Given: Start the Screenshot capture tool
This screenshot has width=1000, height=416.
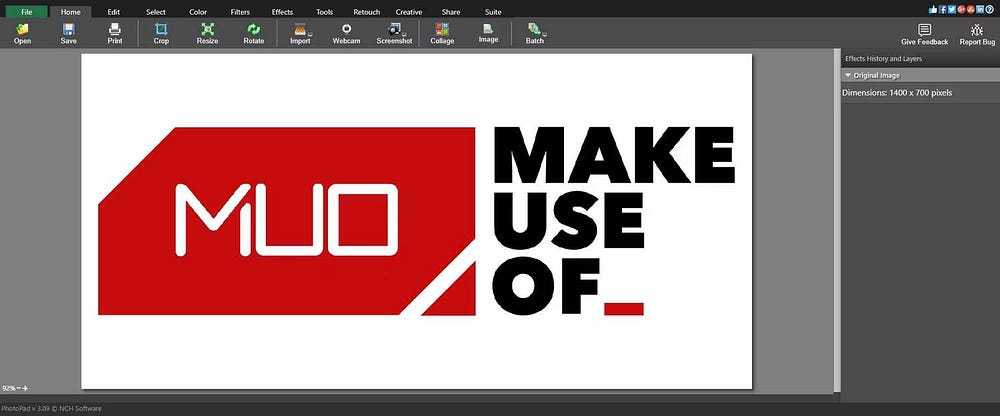Looking at the screenshot, I should click(394, 33).
